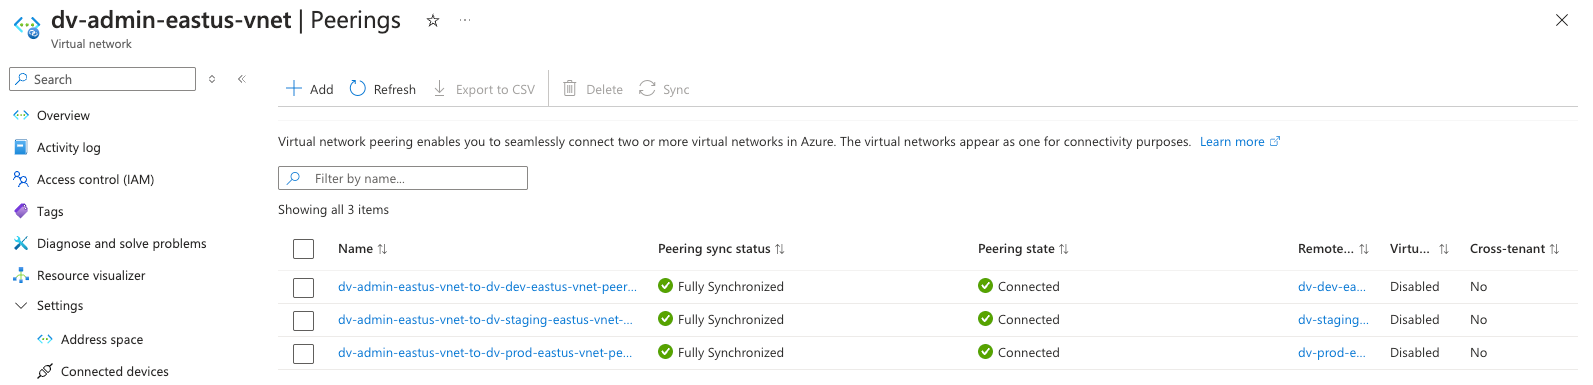The width and height of the screenshot is (1593, 385).
Task: Toggle sidebar search up-down expander arrows
Action: click(212, 79)
